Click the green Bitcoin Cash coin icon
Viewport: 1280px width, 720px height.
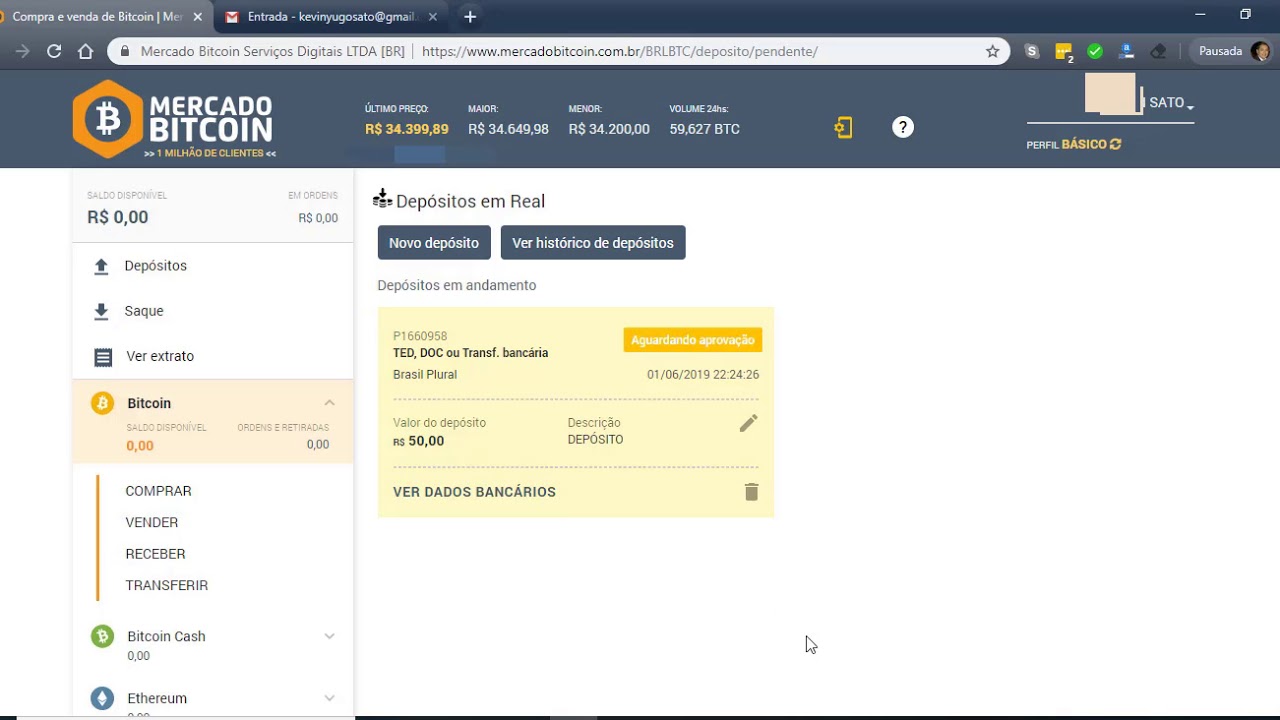pyautogui.click(x=102, y=636)
